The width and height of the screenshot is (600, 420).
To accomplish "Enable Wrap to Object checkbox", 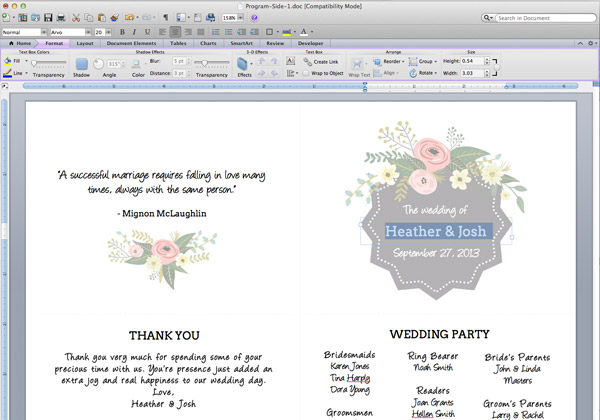I will pos(306,73).
